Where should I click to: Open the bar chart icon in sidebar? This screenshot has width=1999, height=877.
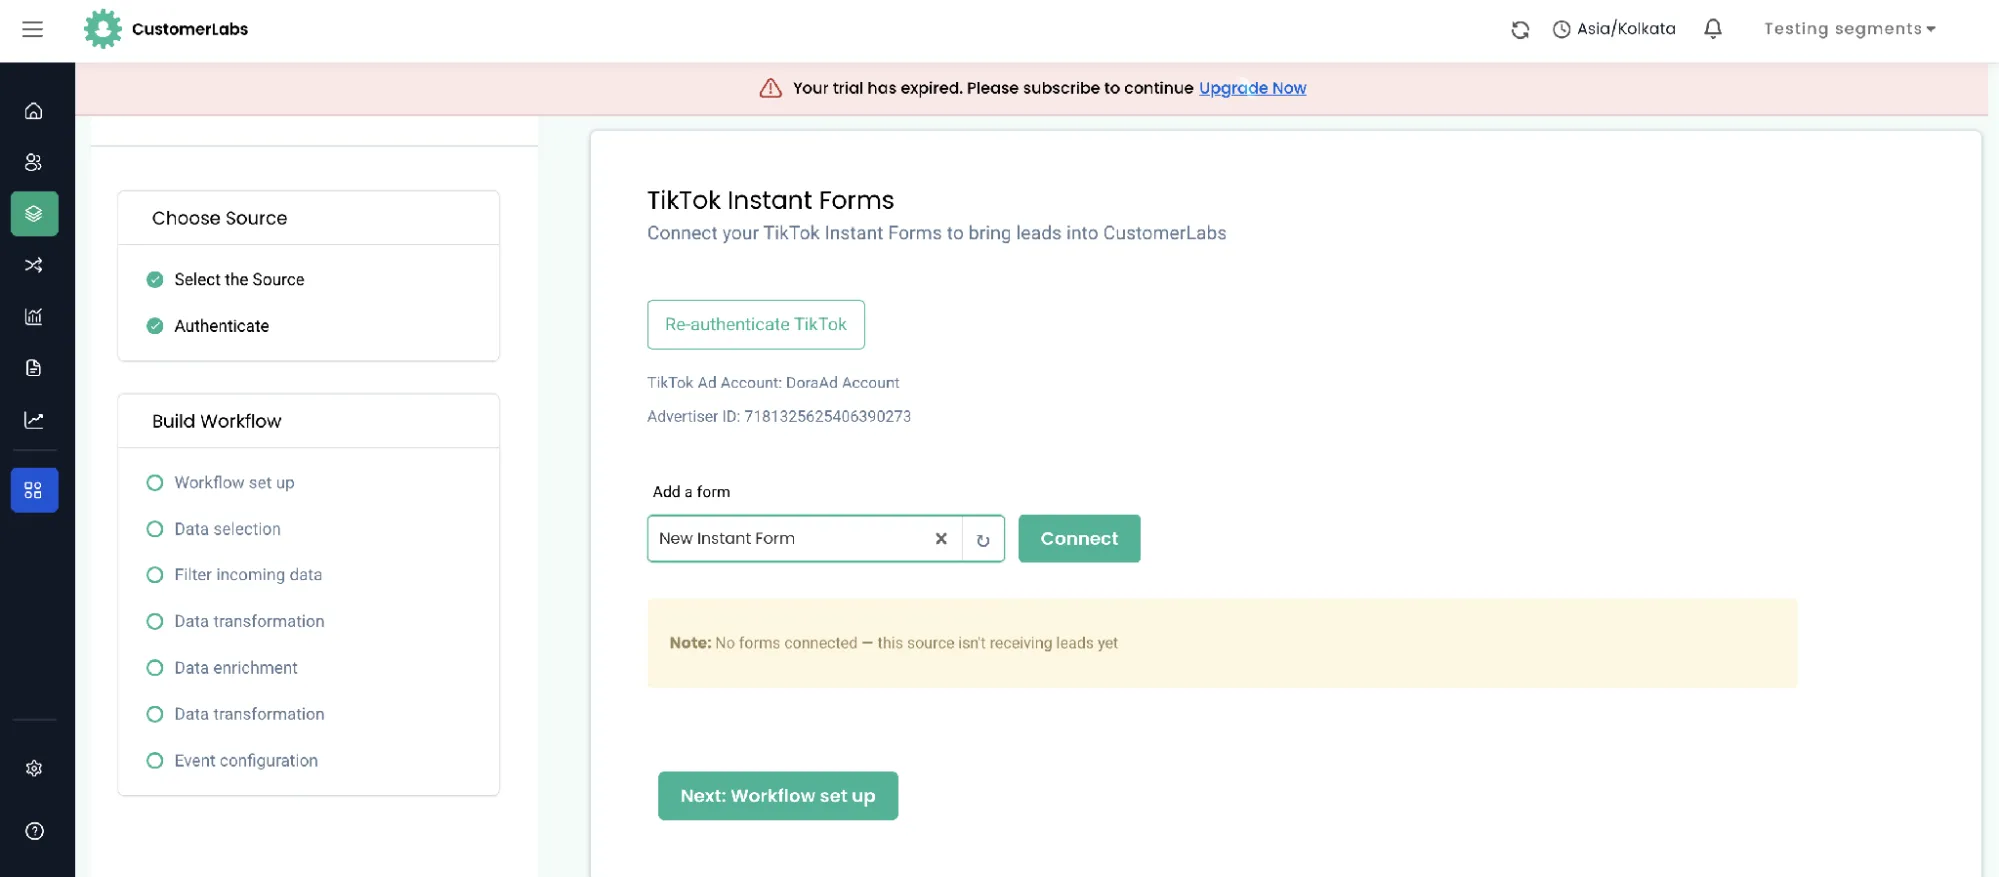click(x=34, y=317)
